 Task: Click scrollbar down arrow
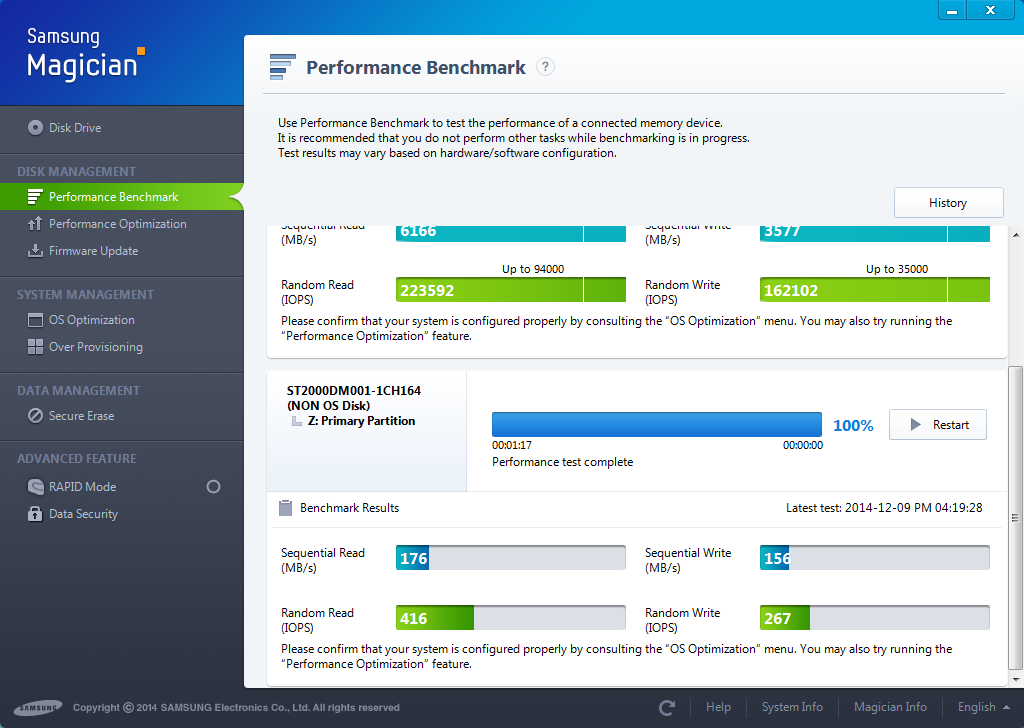[x=1016, y=679]
